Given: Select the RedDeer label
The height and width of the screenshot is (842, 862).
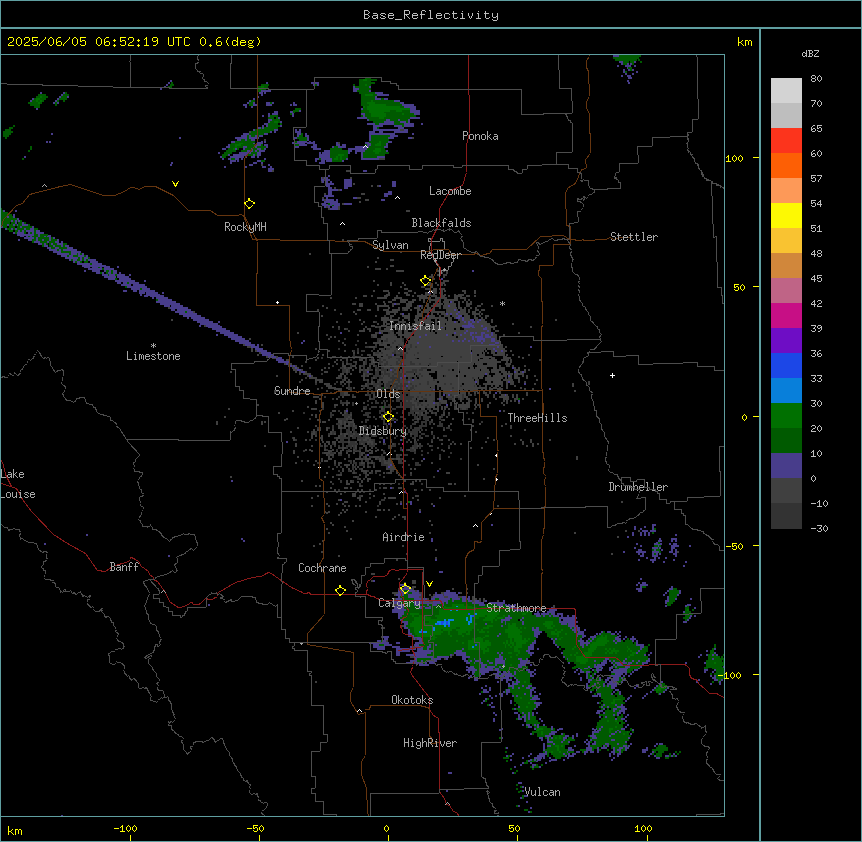Looking at the screenshot, I should 440,255.
